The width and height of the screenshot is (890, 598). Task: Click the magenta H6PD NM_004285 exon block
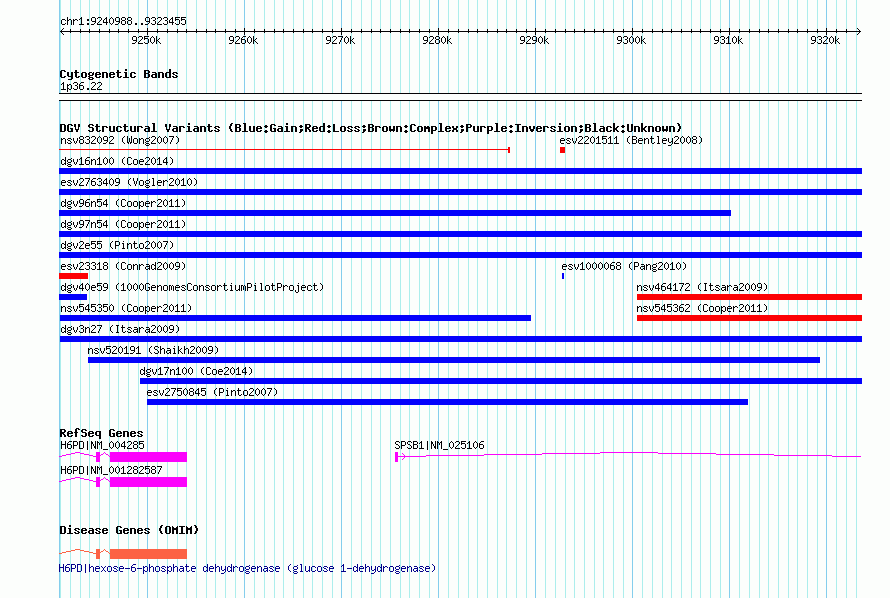pyautogui.click(x=148, y=457)
